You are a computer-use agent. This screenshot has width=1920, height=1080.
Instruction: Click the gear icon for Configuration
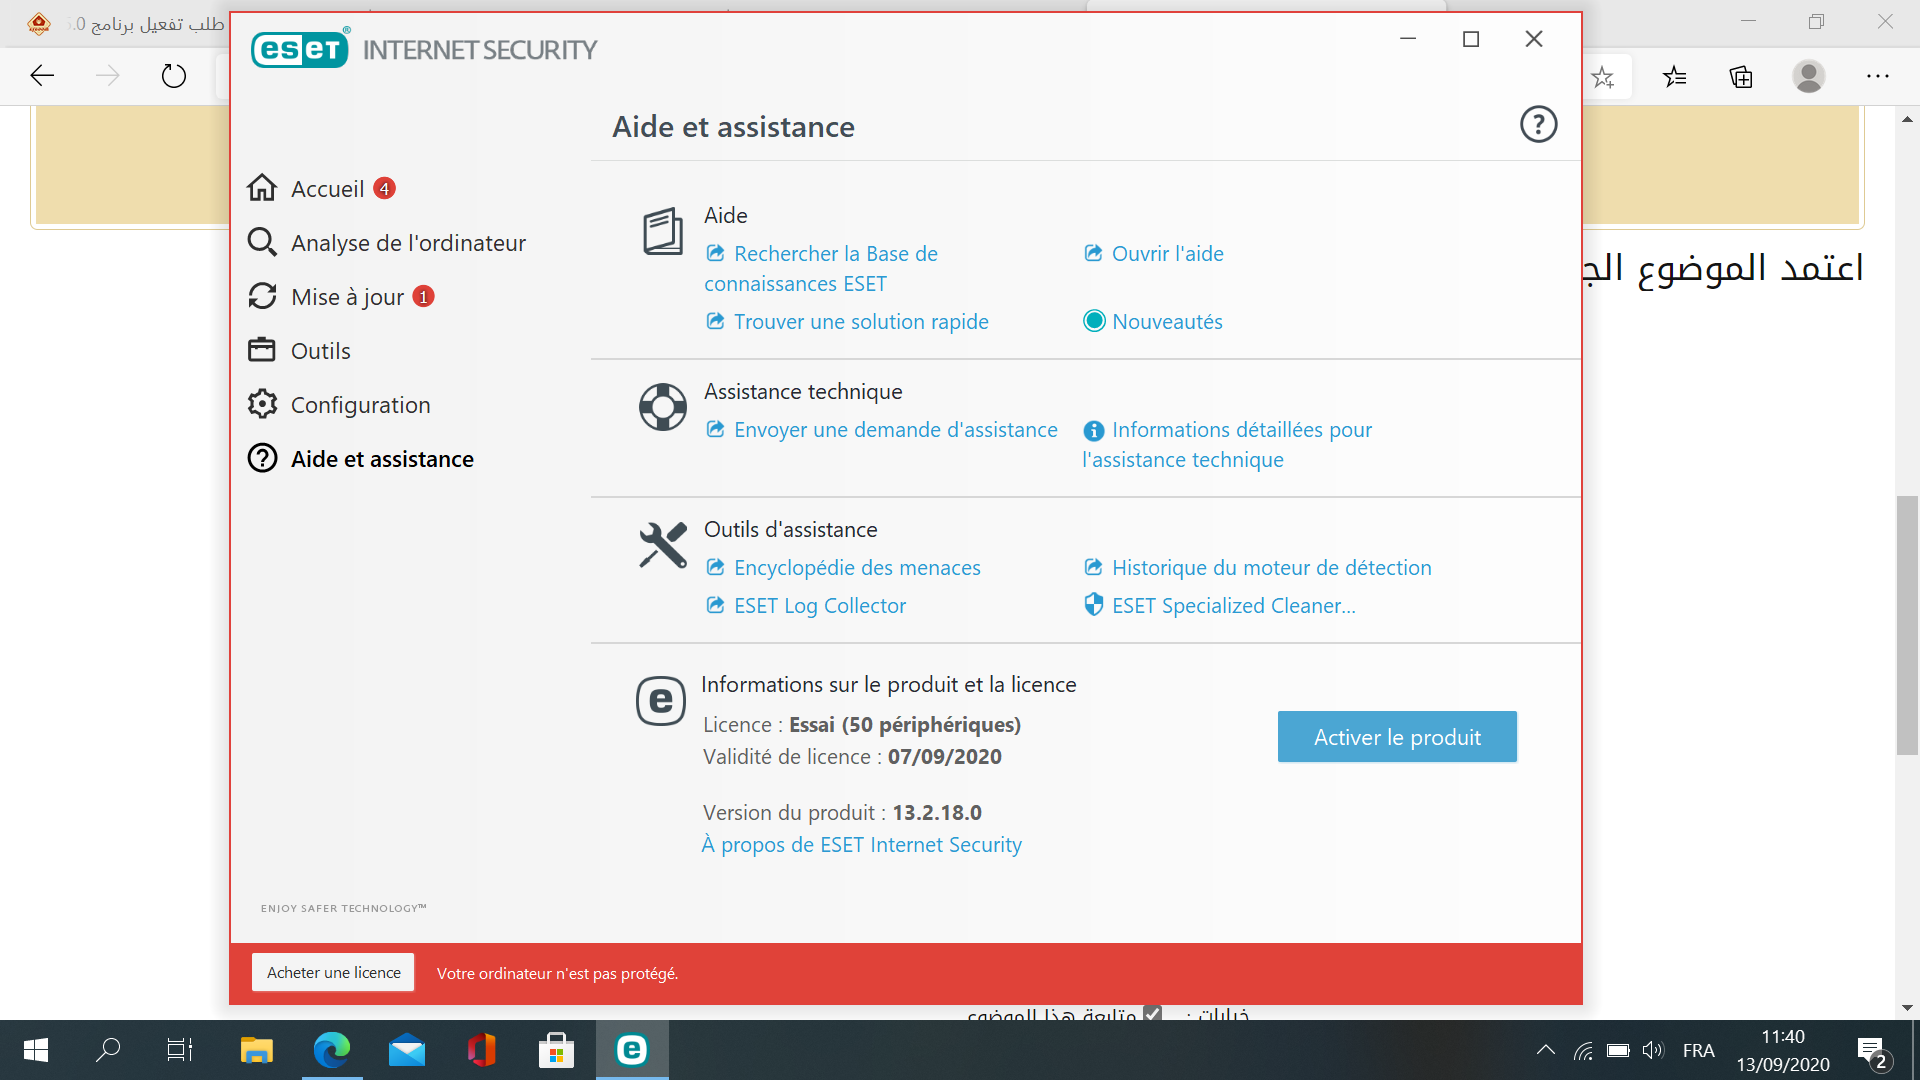(262, 404)
